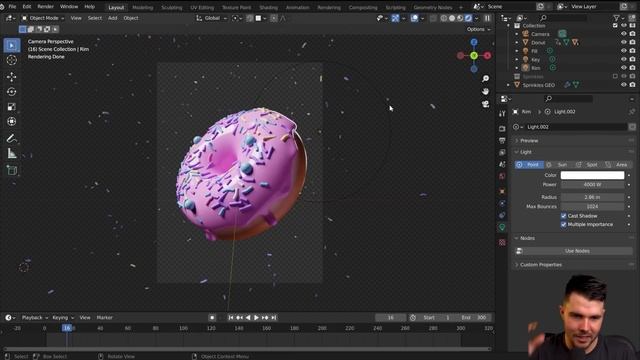Switch to solid viewport shading
Screen dimensions: 640x360
pos(452,18)
